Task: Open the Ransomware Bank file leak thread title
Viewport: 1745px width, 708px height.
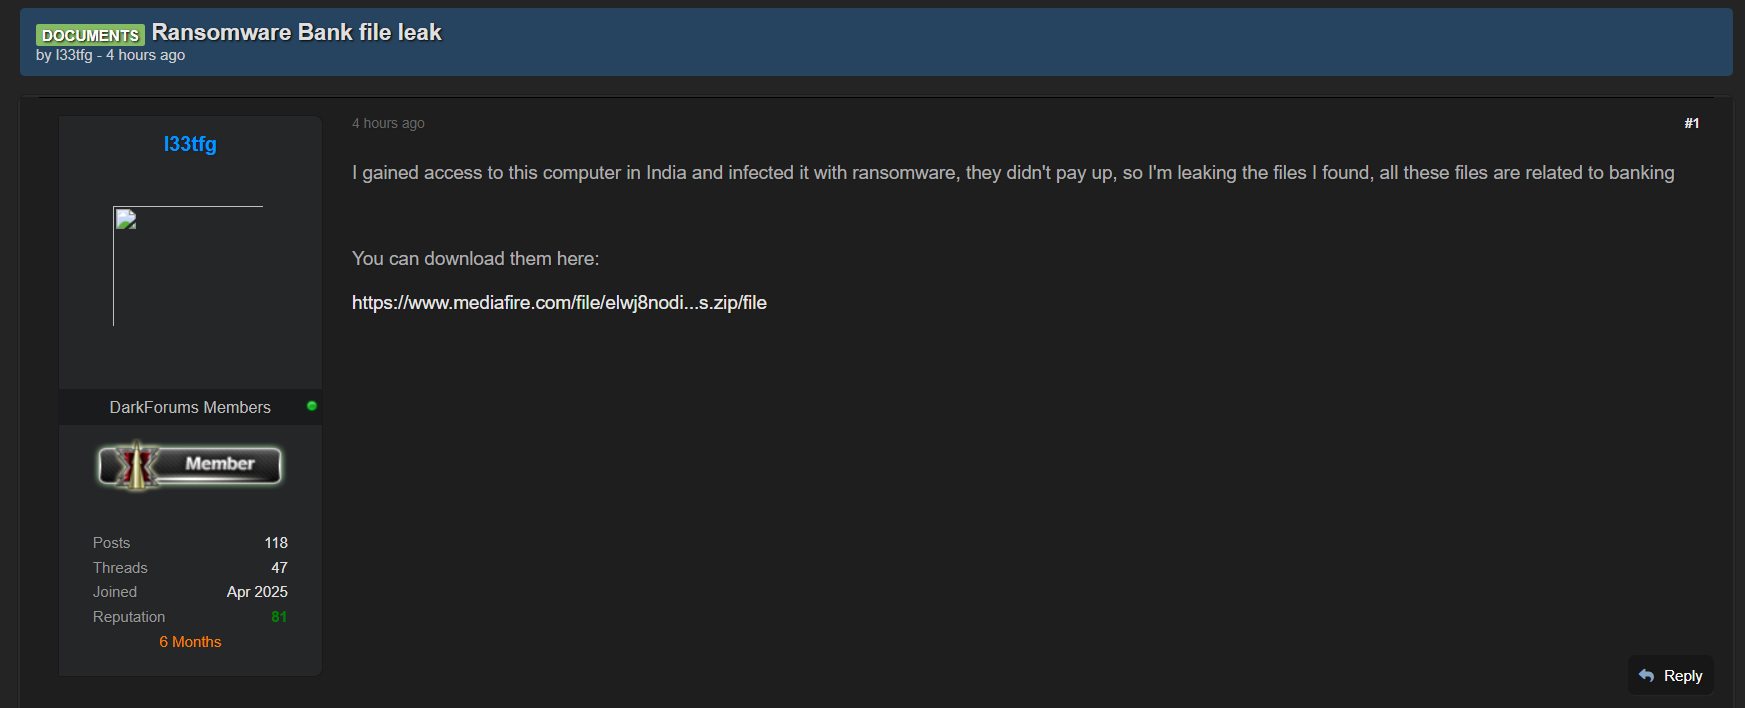Action: 296,32
